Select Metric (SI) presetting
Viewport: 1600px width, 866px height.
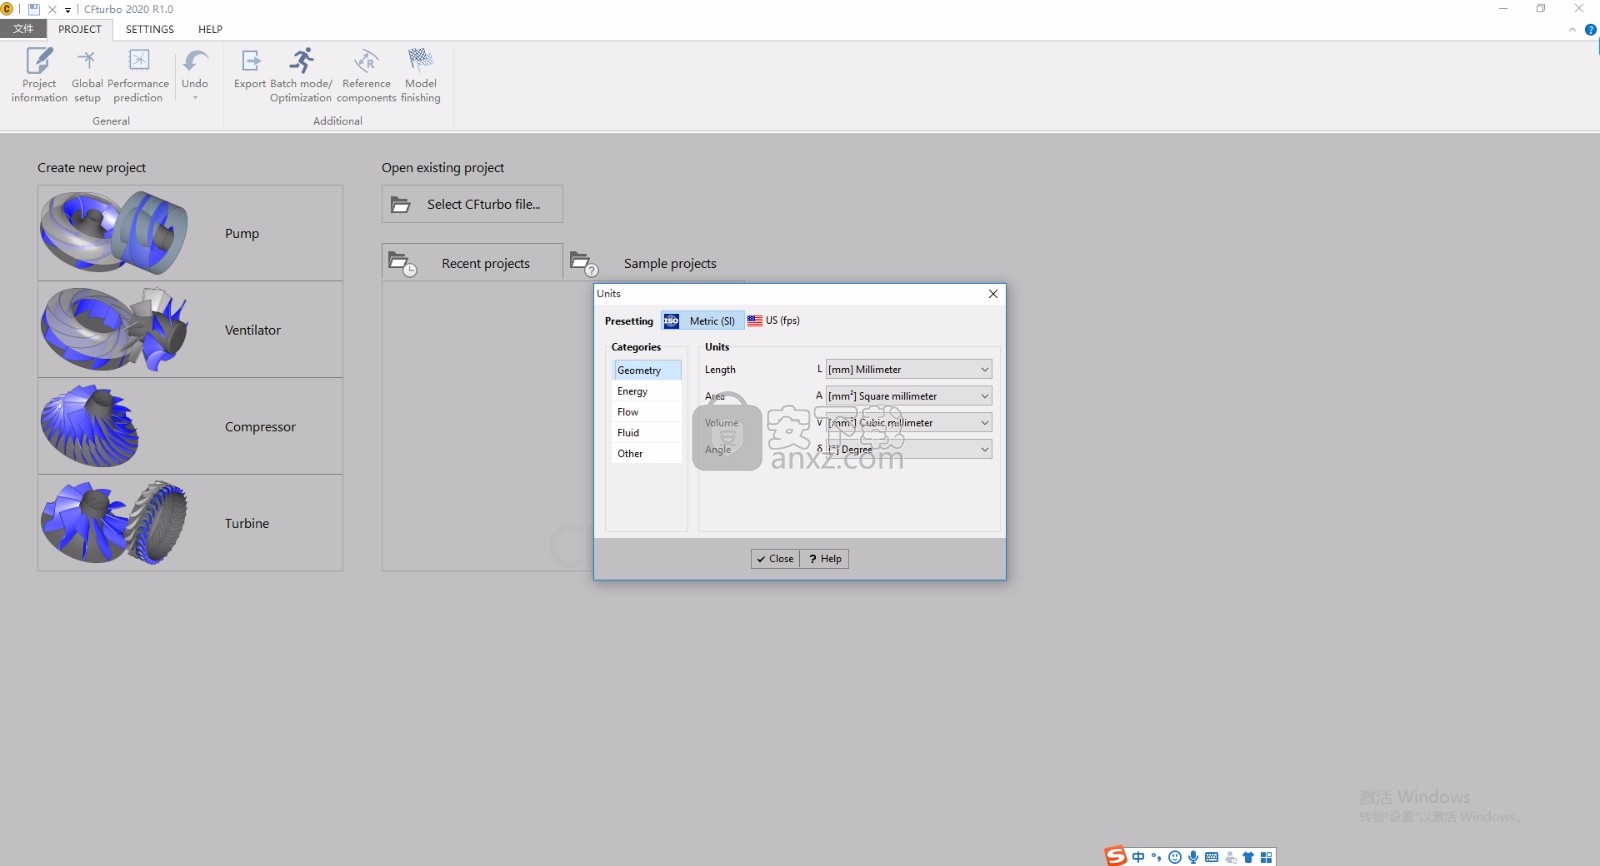[x=702, y=321]
